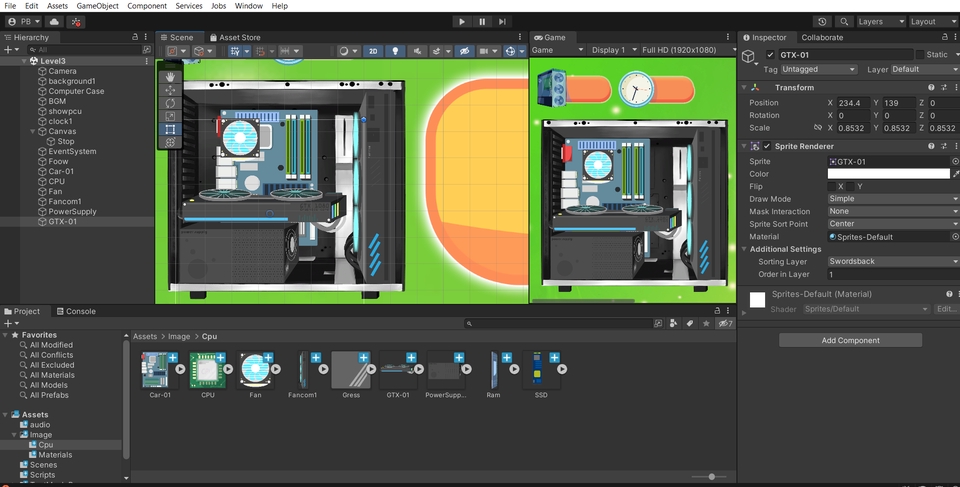Collapse the Transform component
The height and width of the screenshot is (487, 960).
(x=744, y=88)
